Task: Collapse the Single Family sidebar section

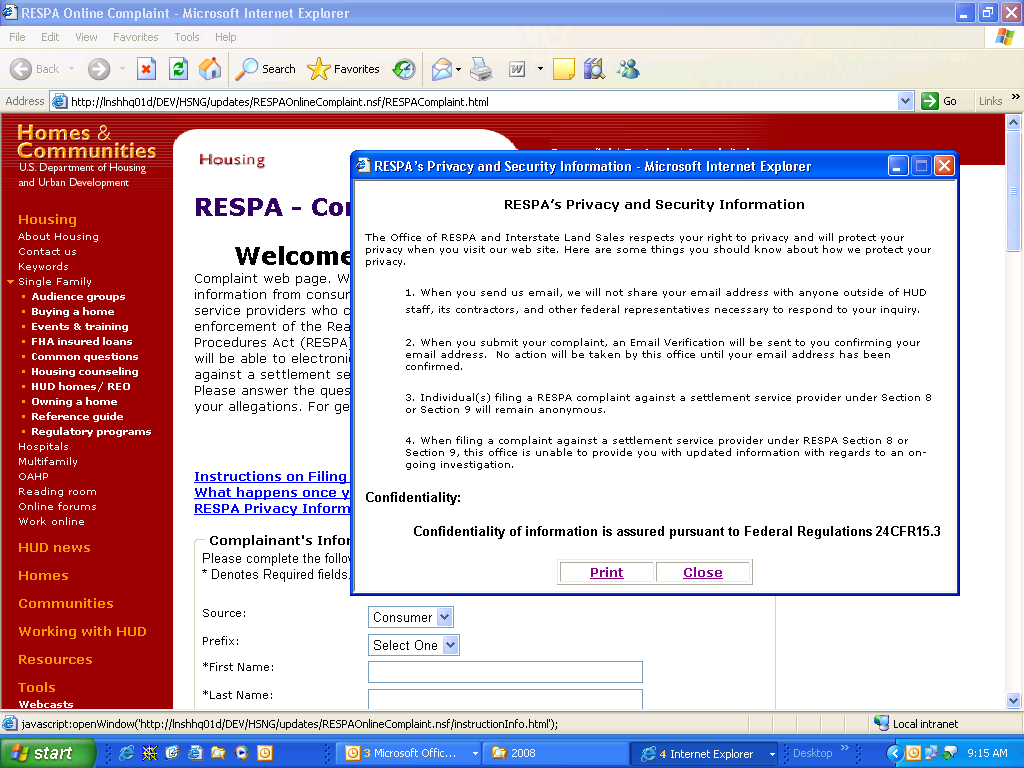Action: click(x=10, y=281)
